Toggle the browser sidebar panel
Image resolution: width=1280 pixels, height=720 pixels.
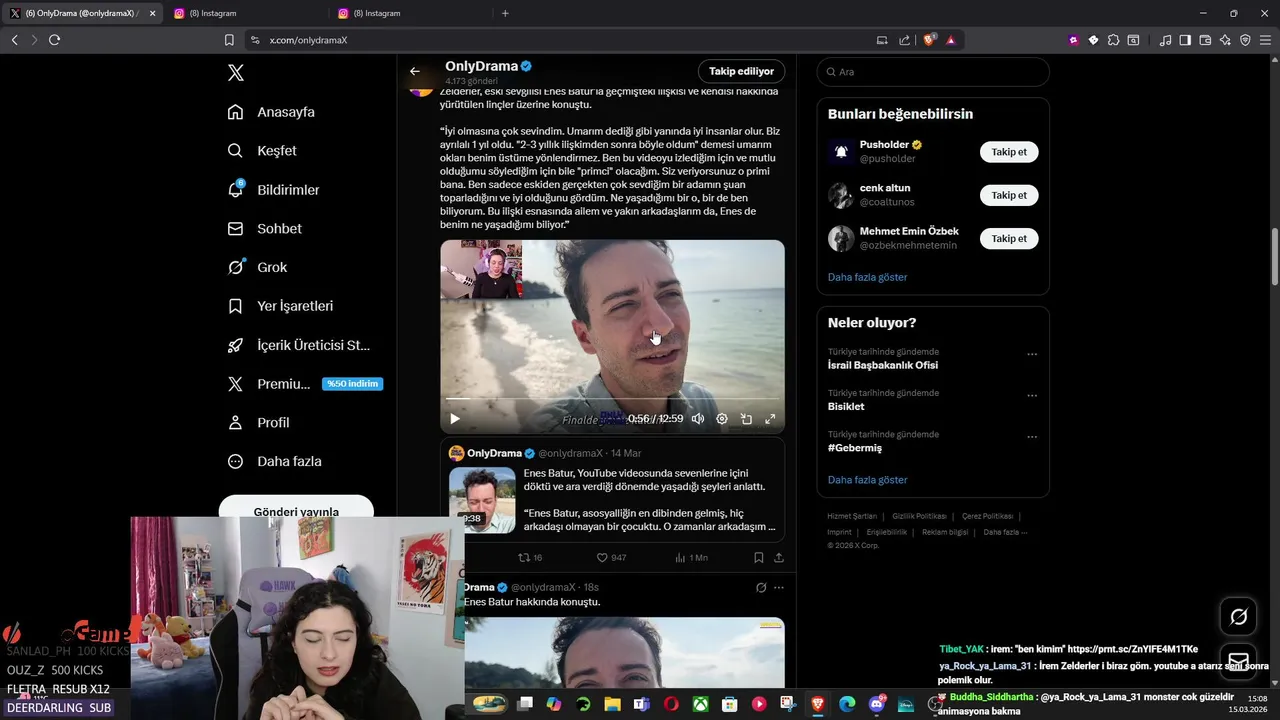(1185, 40)
